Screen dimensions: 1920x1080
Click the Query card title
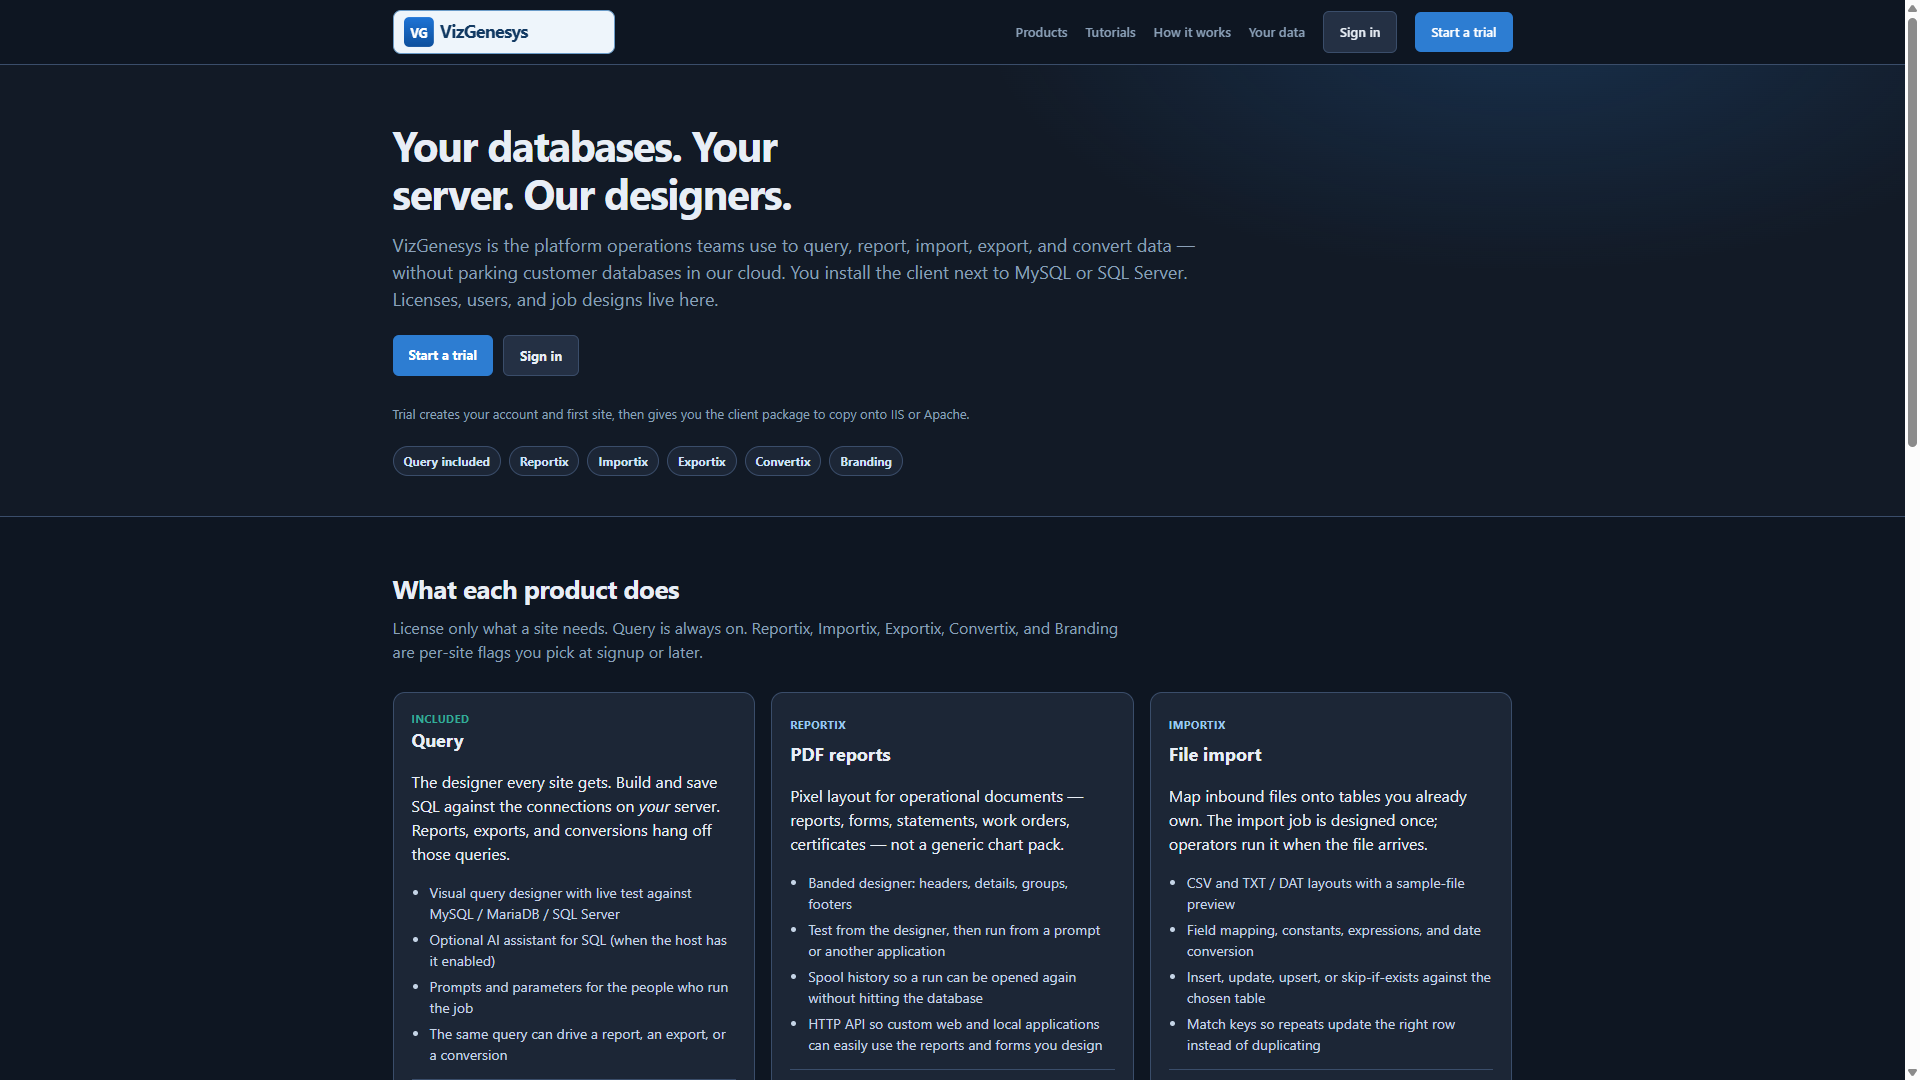pos(437,741)
